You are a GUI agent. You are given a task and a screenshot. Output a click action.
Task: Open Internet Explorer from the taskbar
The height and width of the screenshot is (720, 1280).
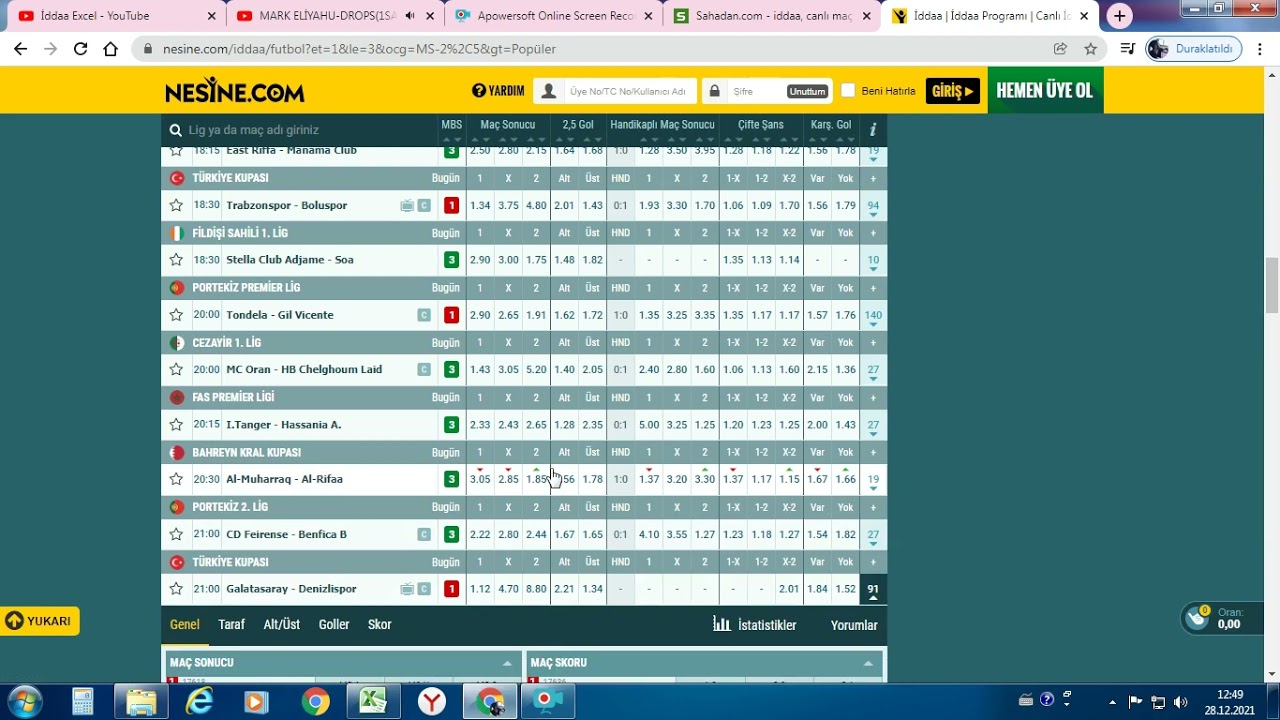tap(200, 702)
